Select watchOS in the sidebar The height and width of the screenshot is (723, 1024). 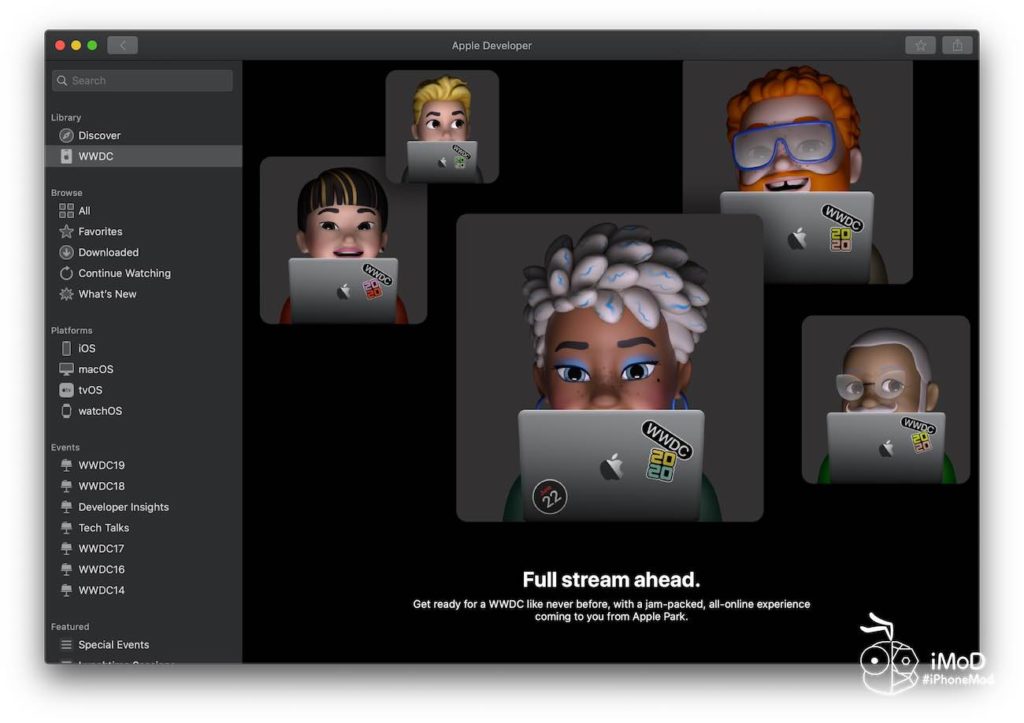(x=100, y=411)
